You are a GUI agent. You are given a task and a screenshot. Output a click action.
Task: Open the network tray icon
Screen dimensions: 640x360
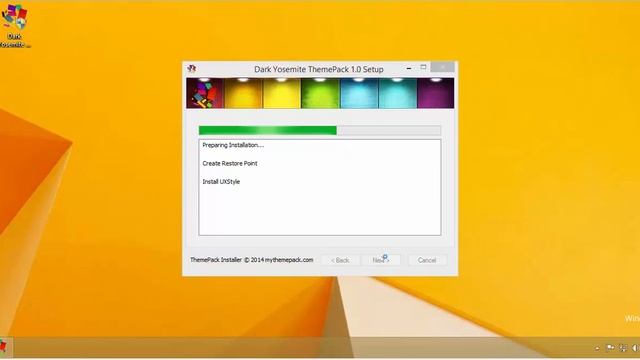[x=623, y=348]
